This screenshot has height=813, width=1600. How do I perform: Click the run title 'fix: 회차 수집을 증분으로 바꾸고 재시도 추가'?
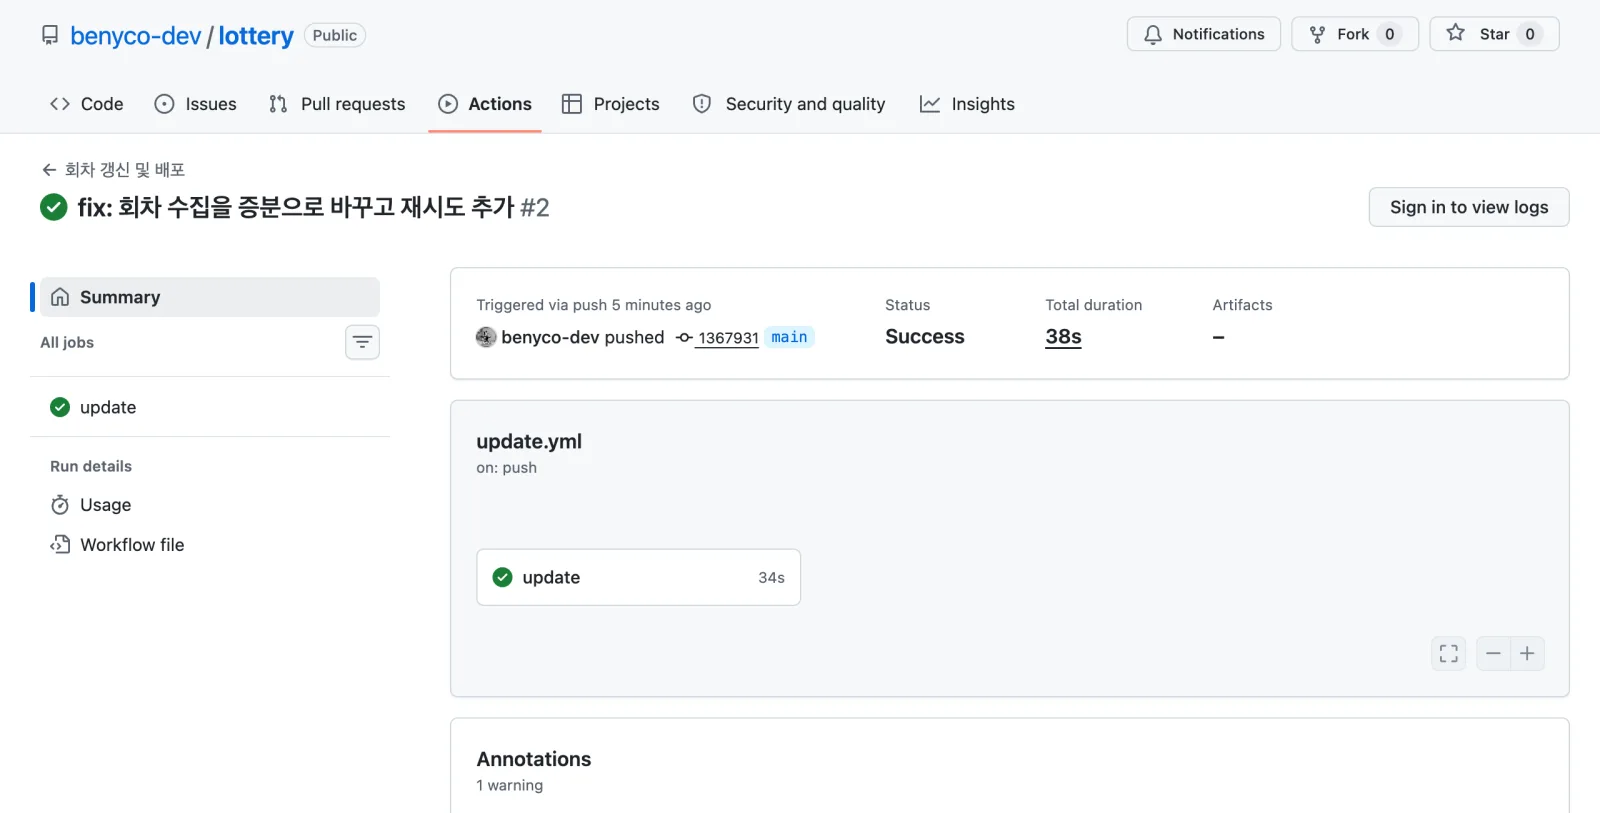point(296,207)
